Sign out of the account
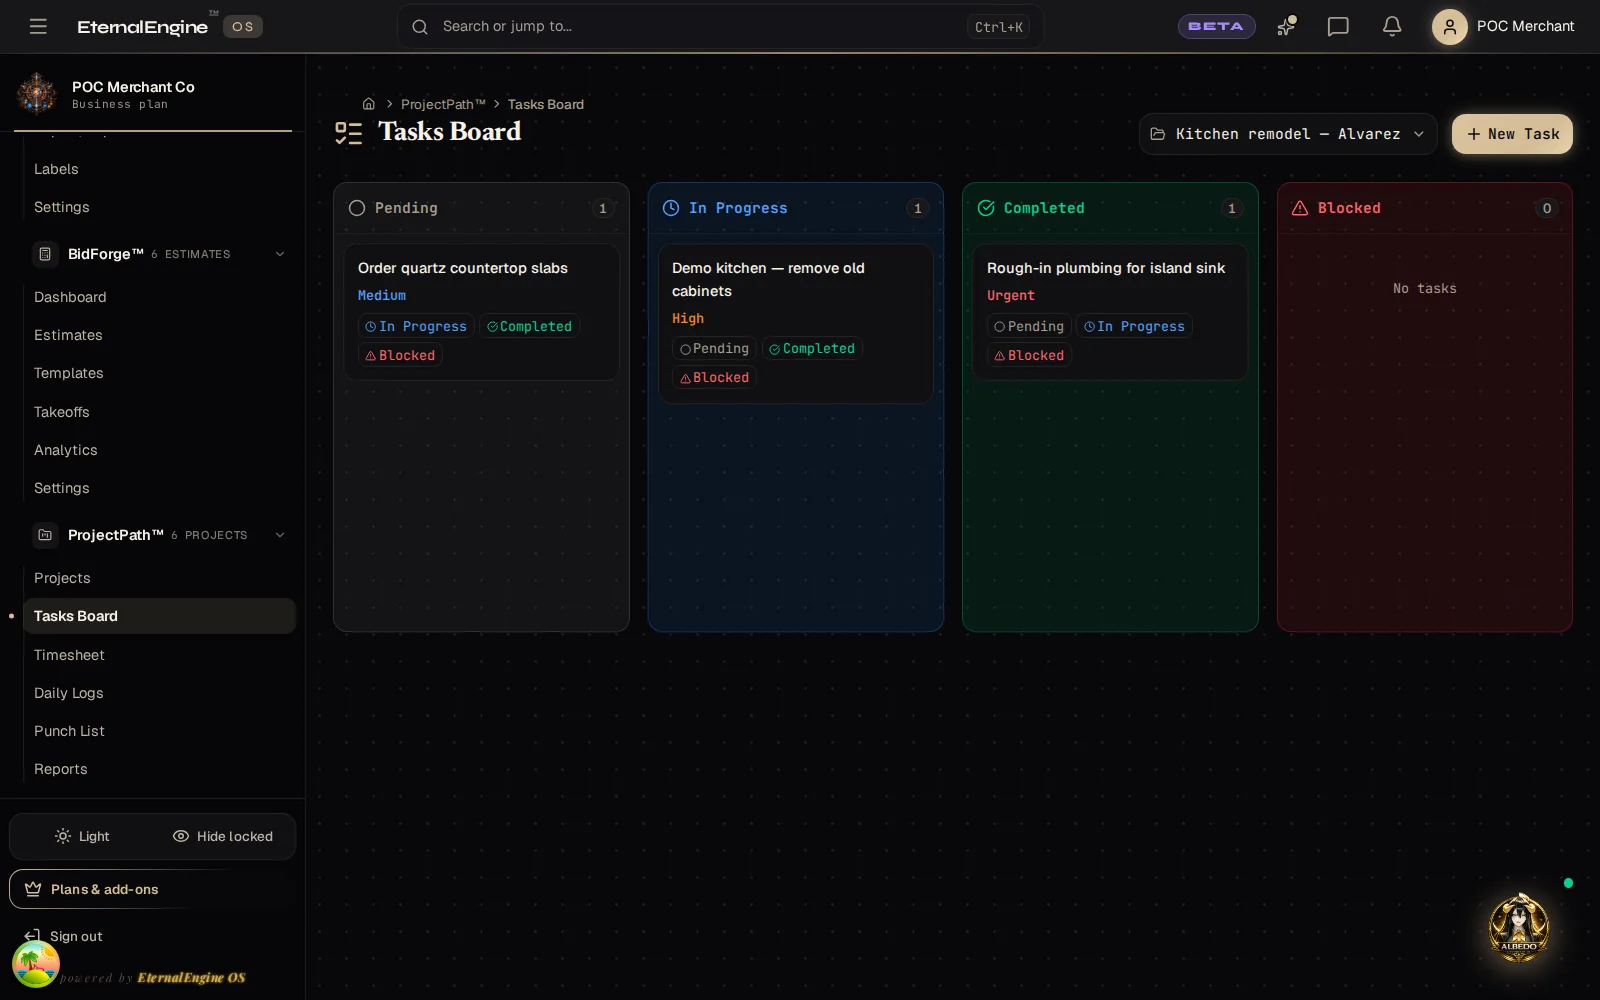 pos(64,936)
